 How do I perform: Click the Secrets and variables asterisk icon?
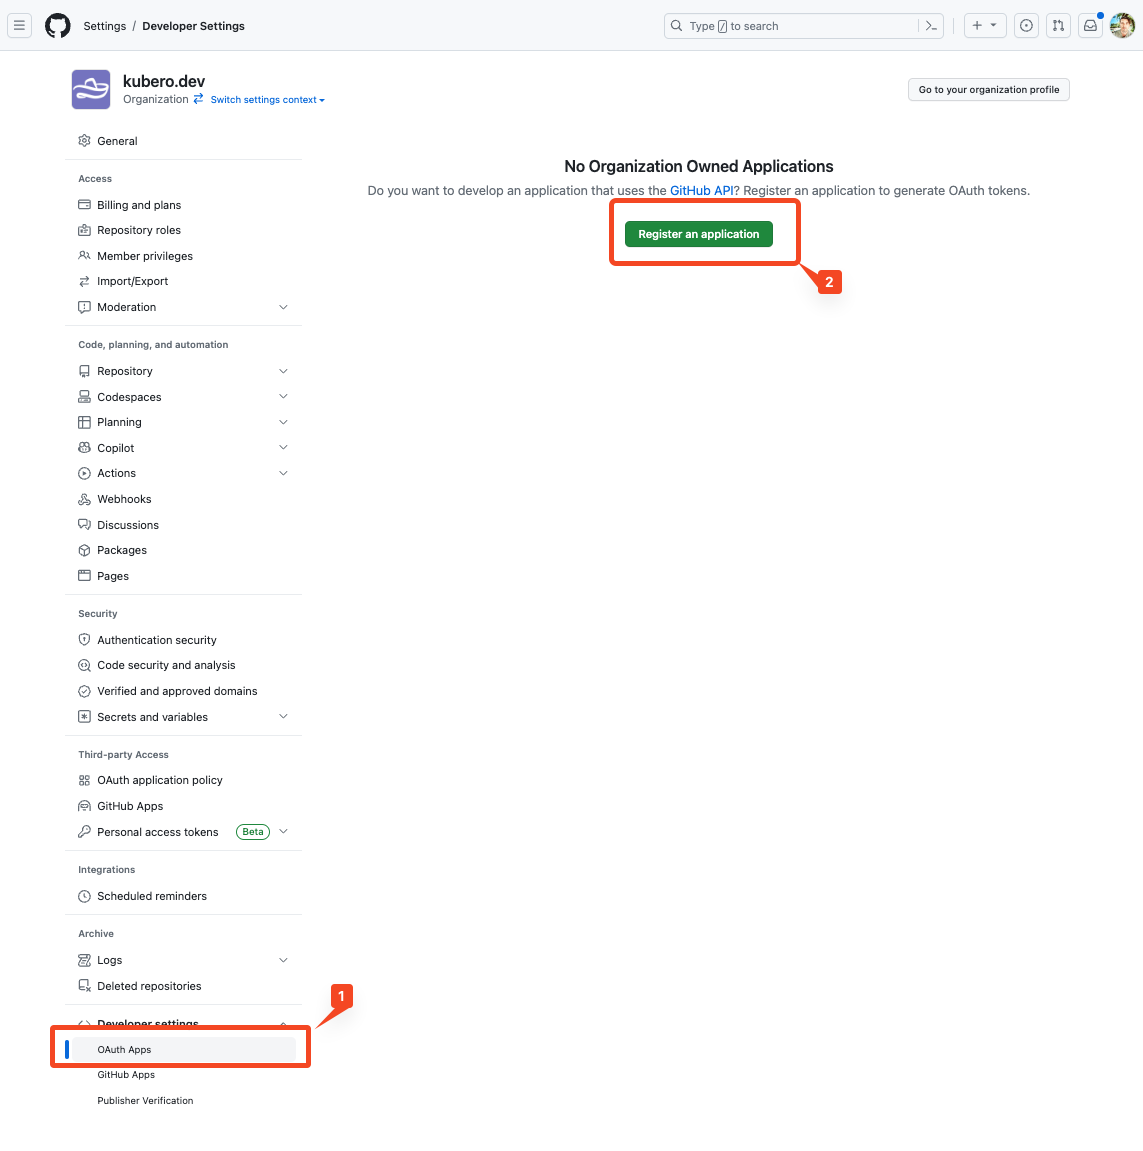(x=84, y=716)
